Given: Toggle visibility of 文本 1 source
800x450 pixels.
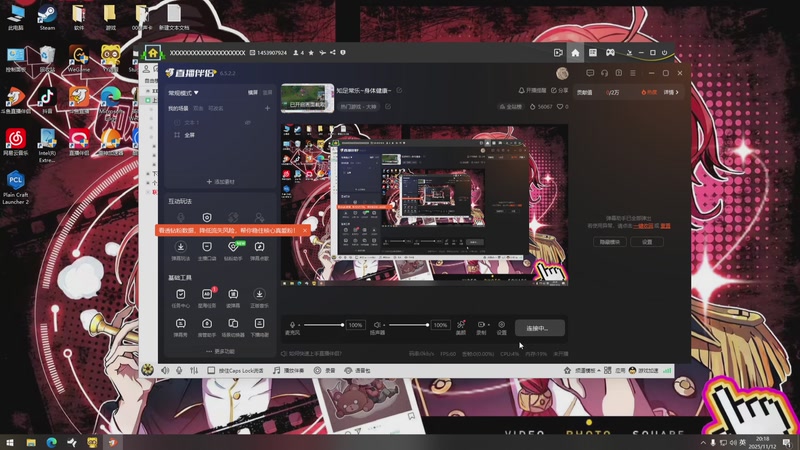Looking at the screenshot, I should (x=247, y=122).
